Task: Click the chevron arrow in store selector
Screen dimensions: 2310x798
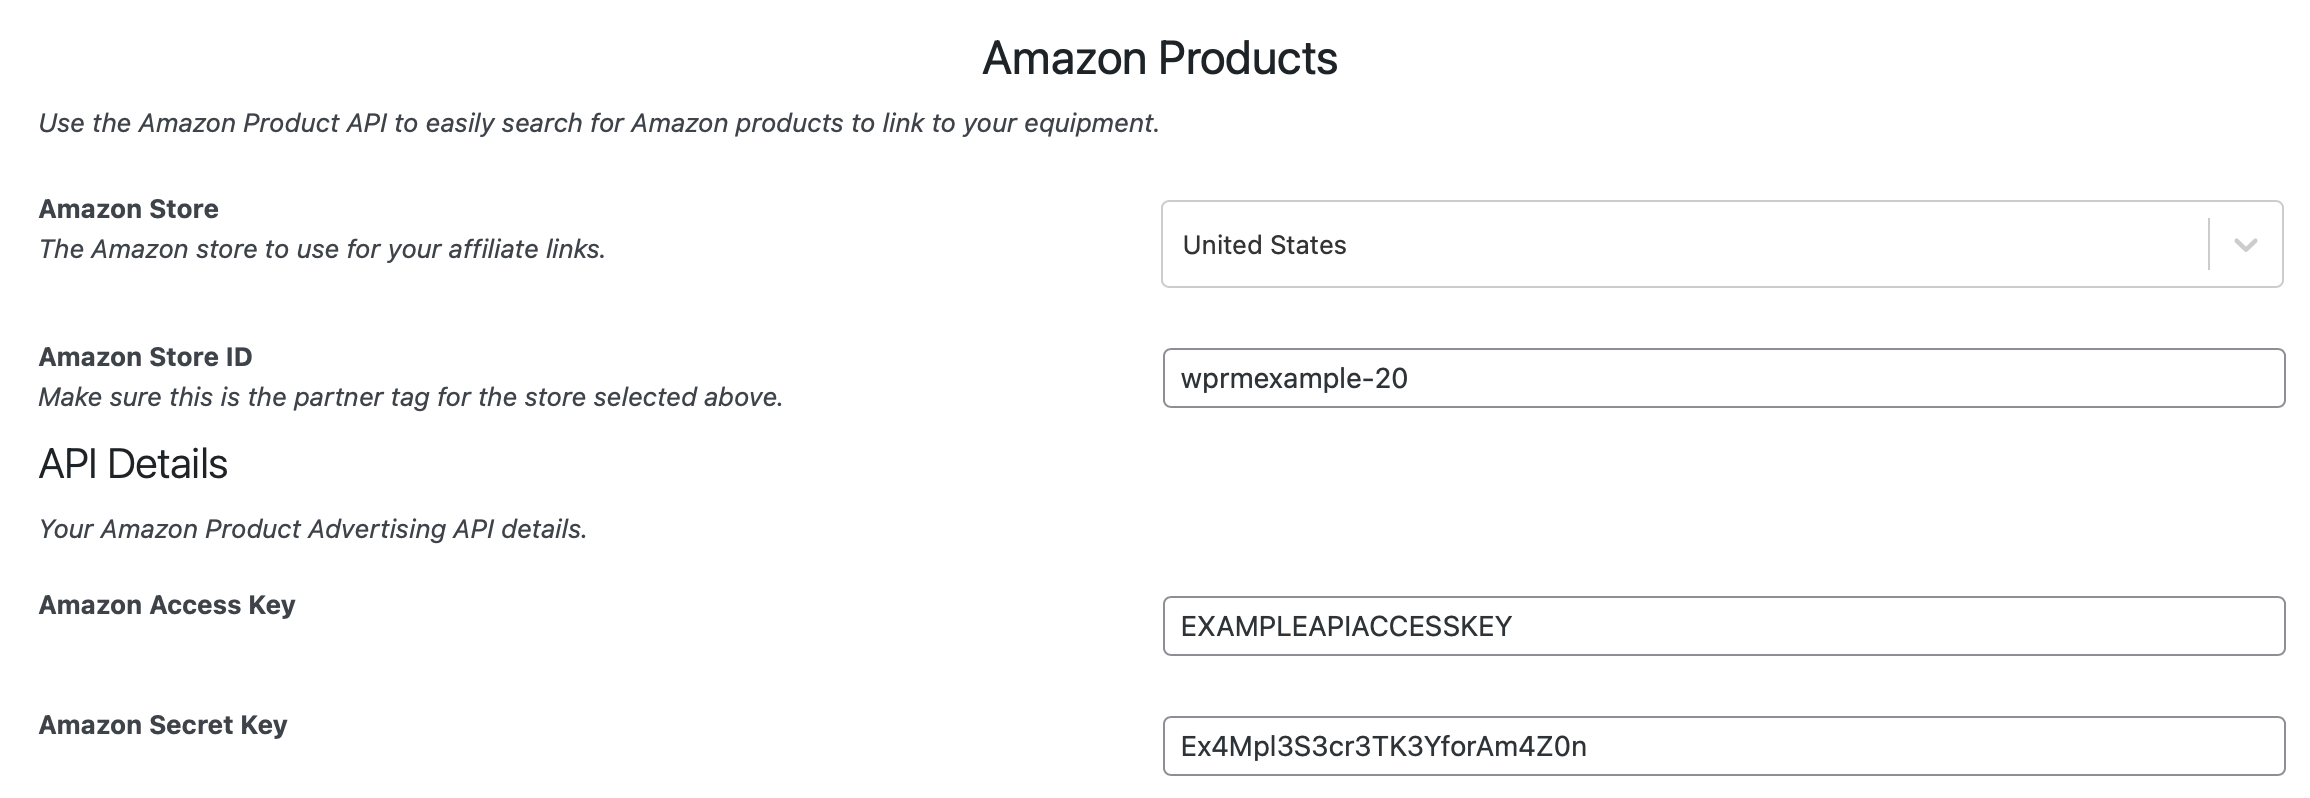Action: click(2245, 245)
